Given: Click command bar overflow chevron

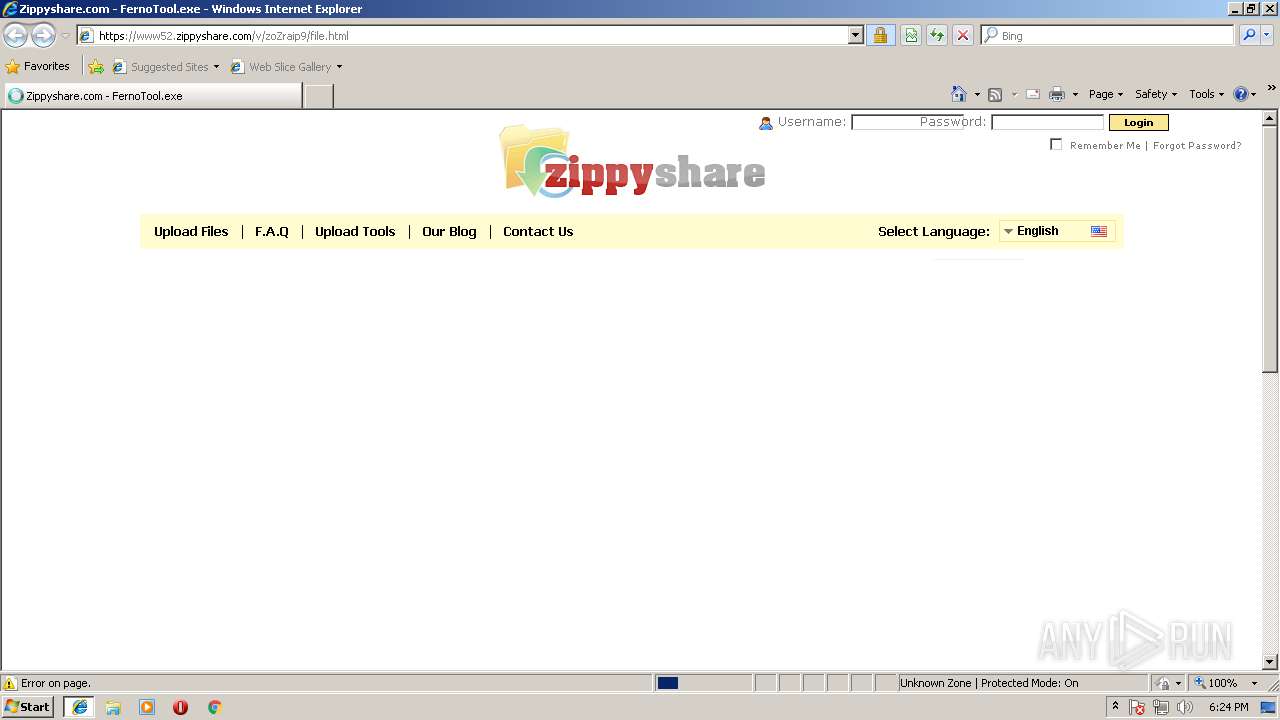Looking at the screenshot, I should click(1271, 89).
